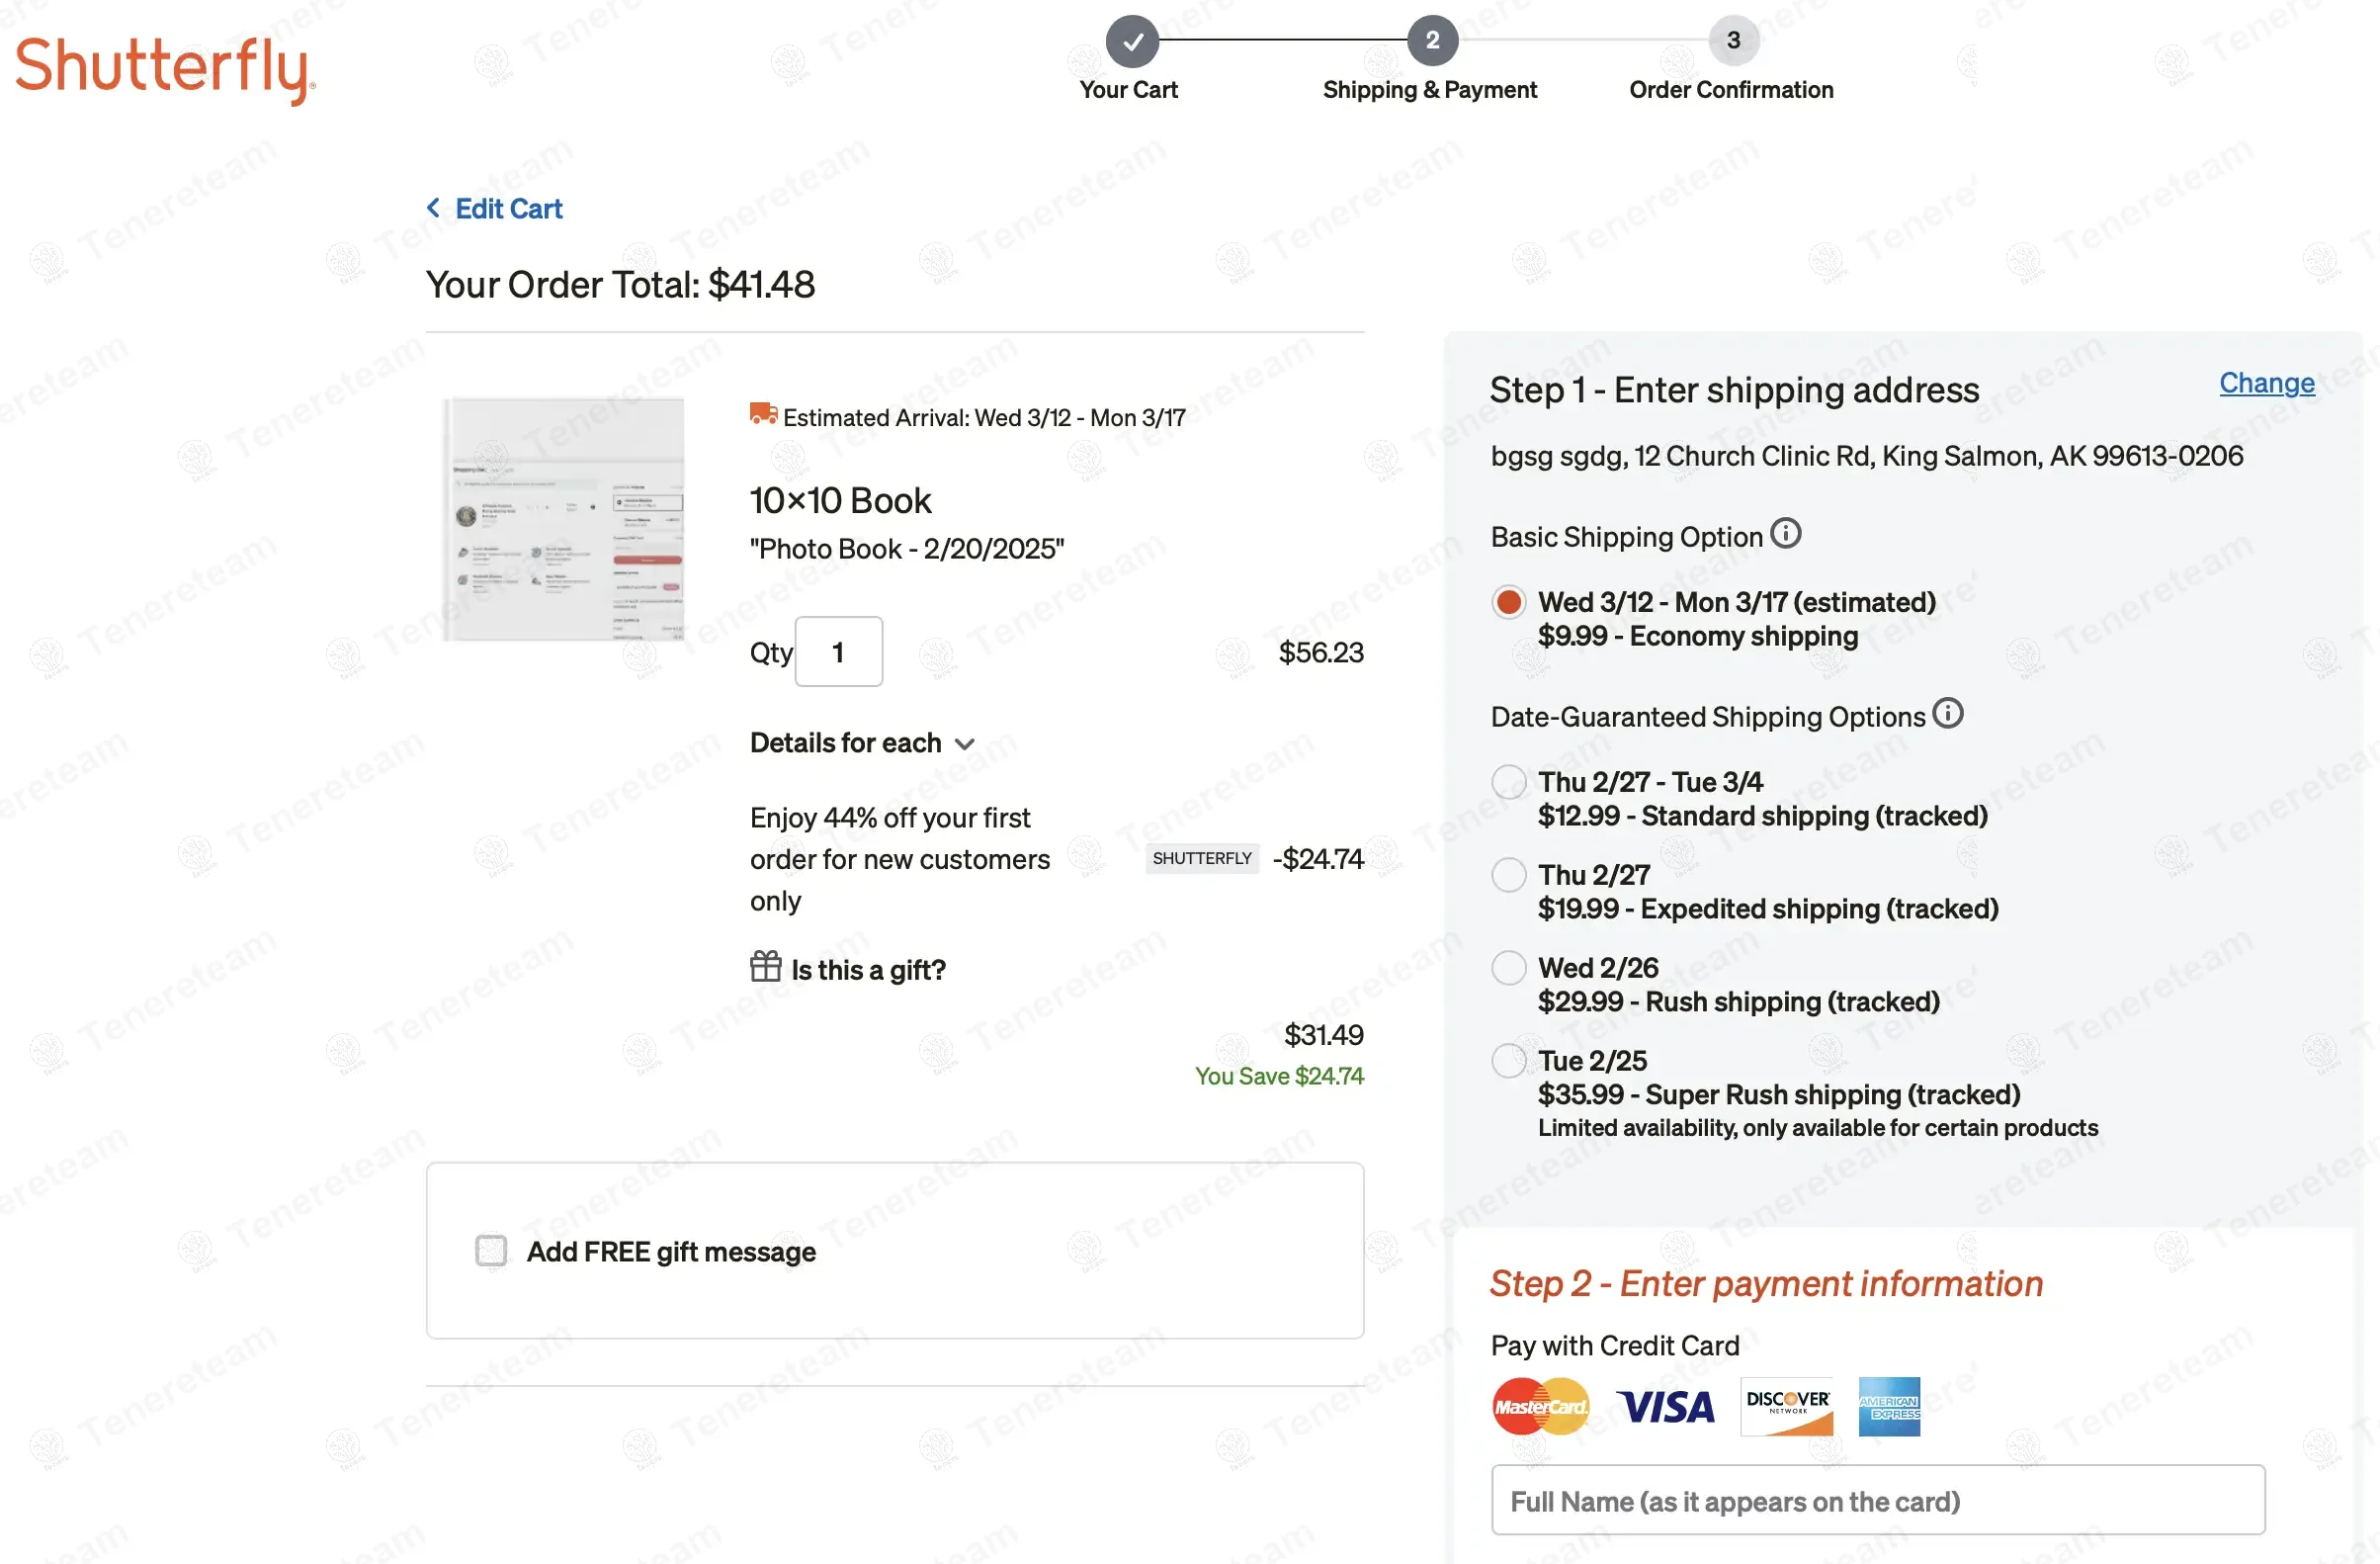Click the orange delivery truck icon

pos(764,414)
